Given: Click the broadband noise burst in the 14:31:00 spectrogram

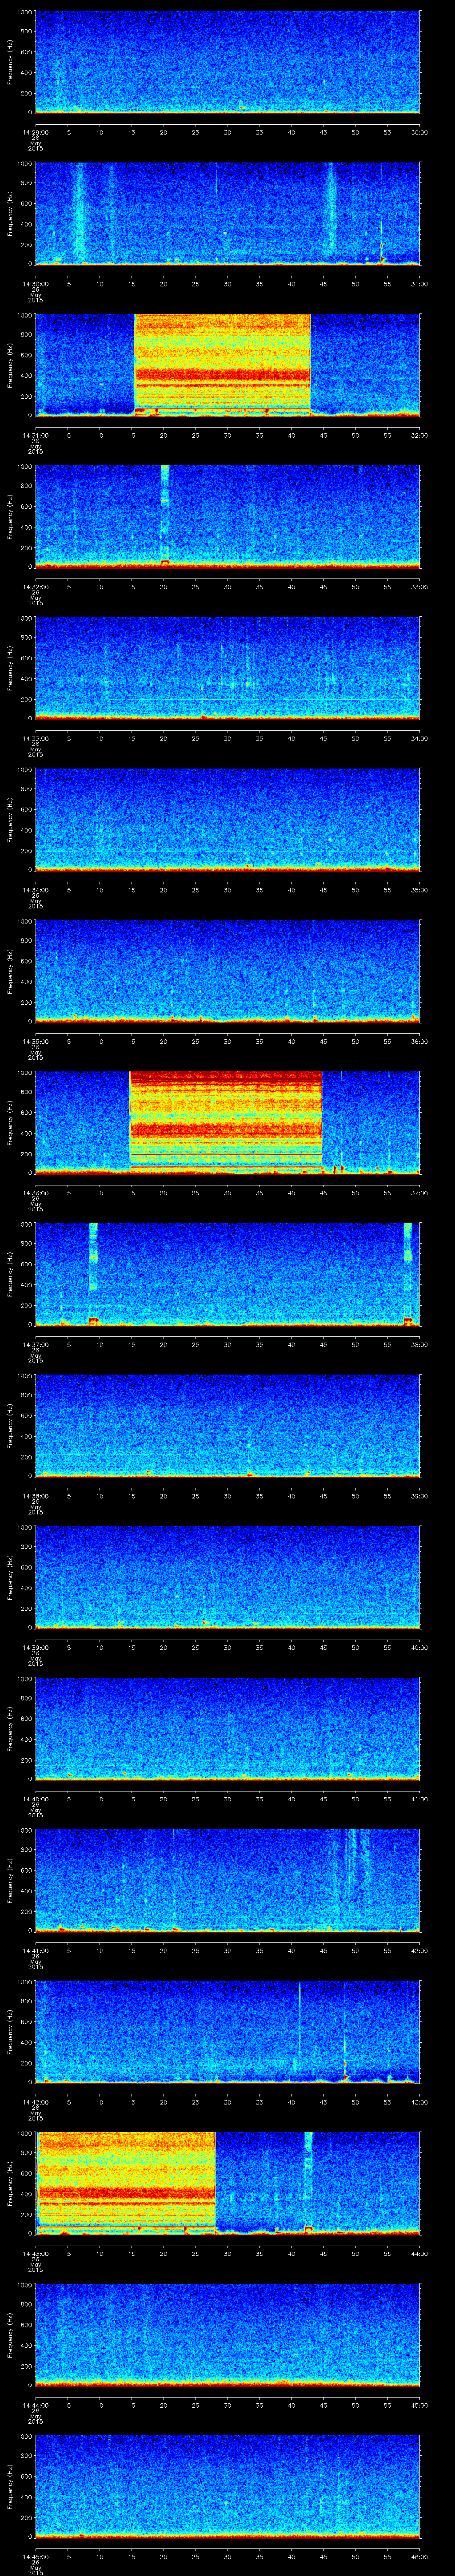Looking at the screenshot, I should pos(222,364).
